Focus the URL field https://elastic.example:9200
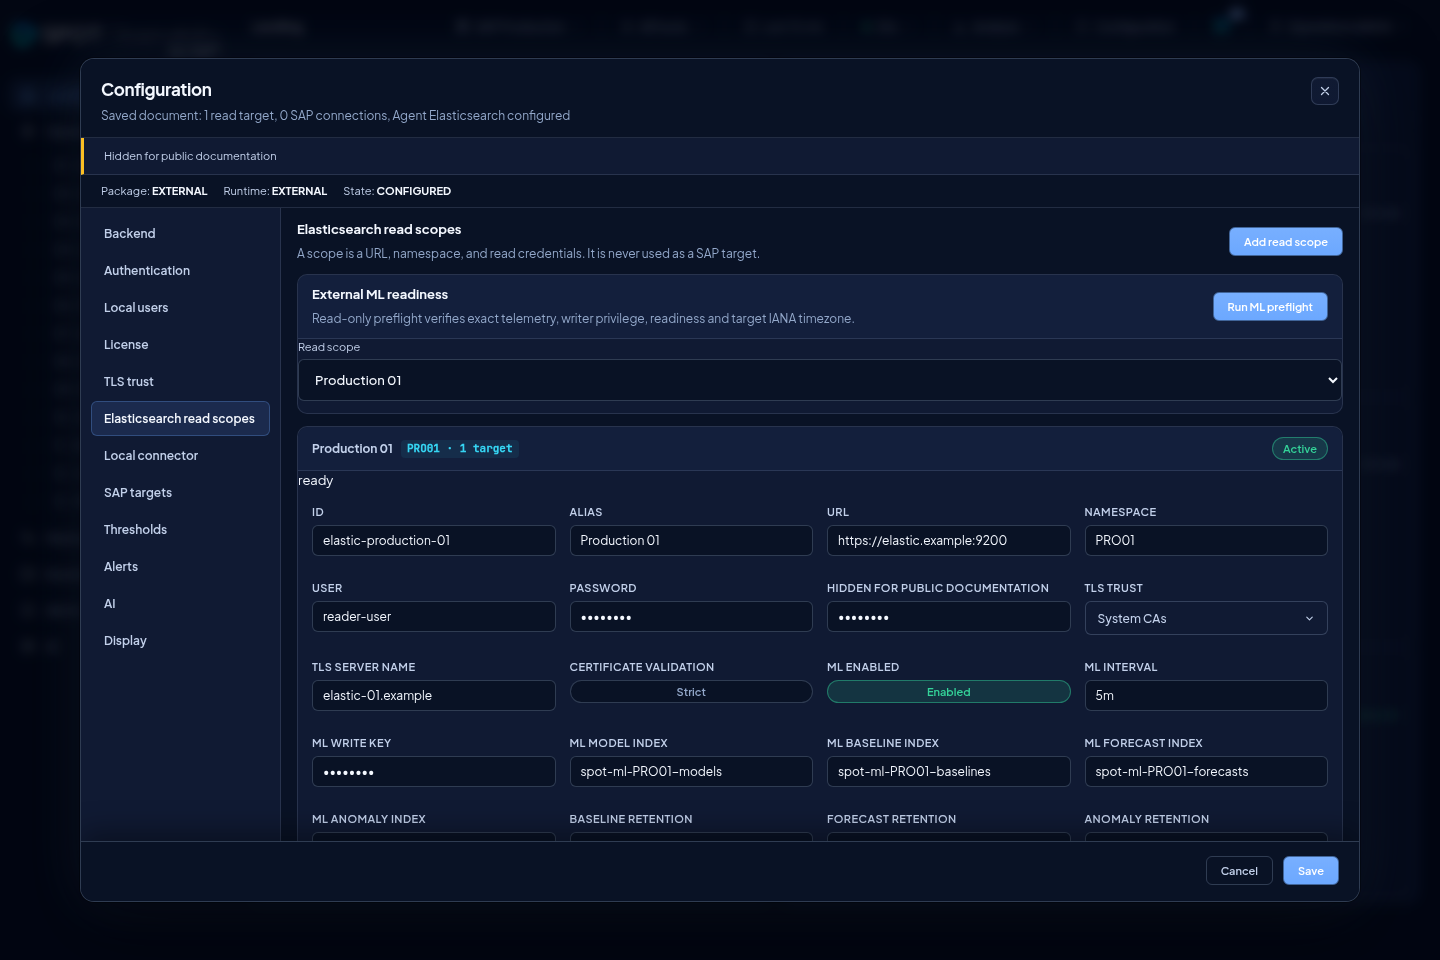This screenshot has height=960, width=1440. point(949,541)
